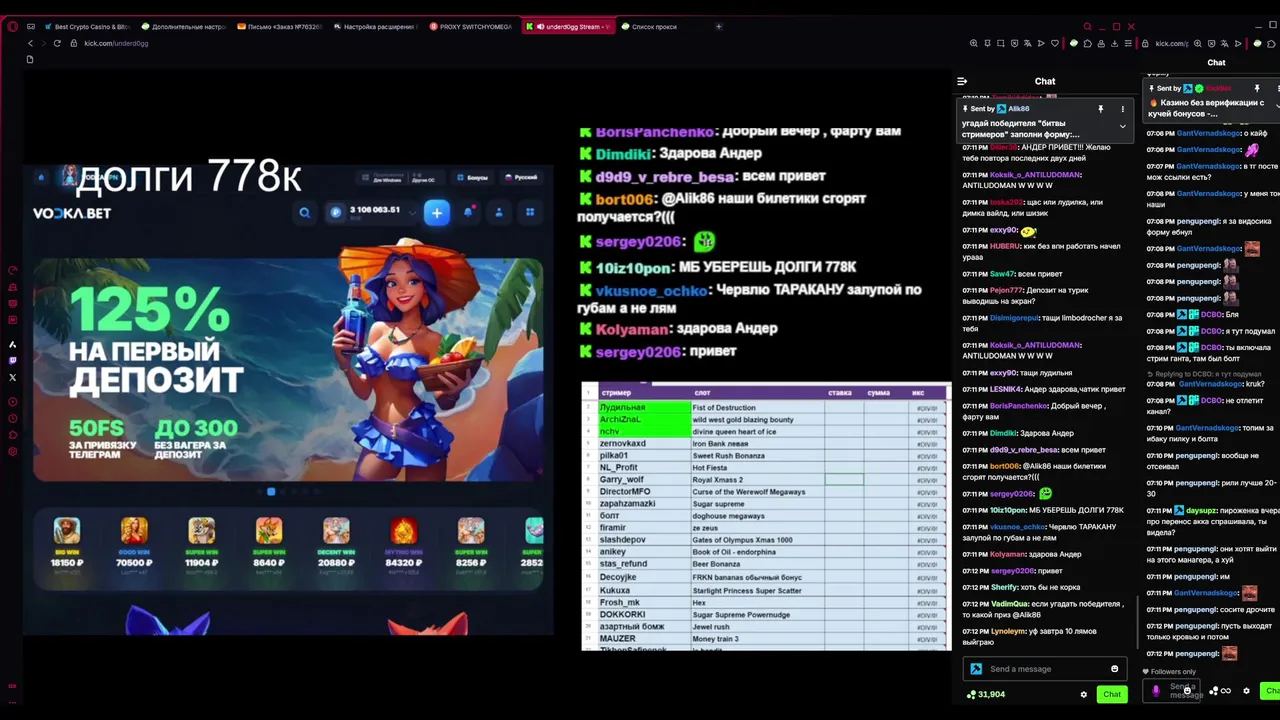Image resolution: width=1280 pixels, height=720 pixels.
Task: Open downloads icon in browser toolbar
Action: click(x=1114, y=43)
